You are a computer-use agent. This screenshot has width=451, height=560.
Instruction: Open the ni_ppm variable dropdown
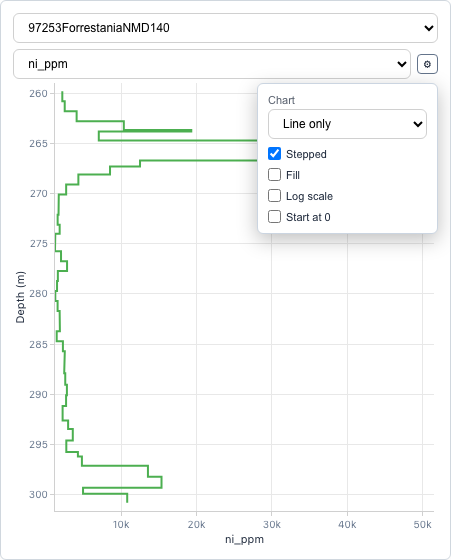tap(212, 64)
